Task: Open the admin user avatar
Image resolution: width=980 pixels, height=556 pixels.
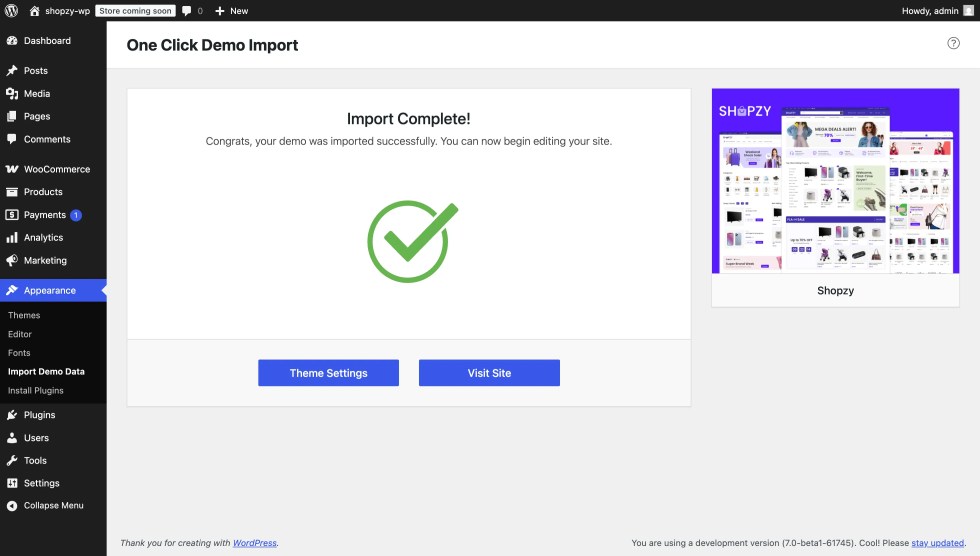Action: (x=968, y=11)
